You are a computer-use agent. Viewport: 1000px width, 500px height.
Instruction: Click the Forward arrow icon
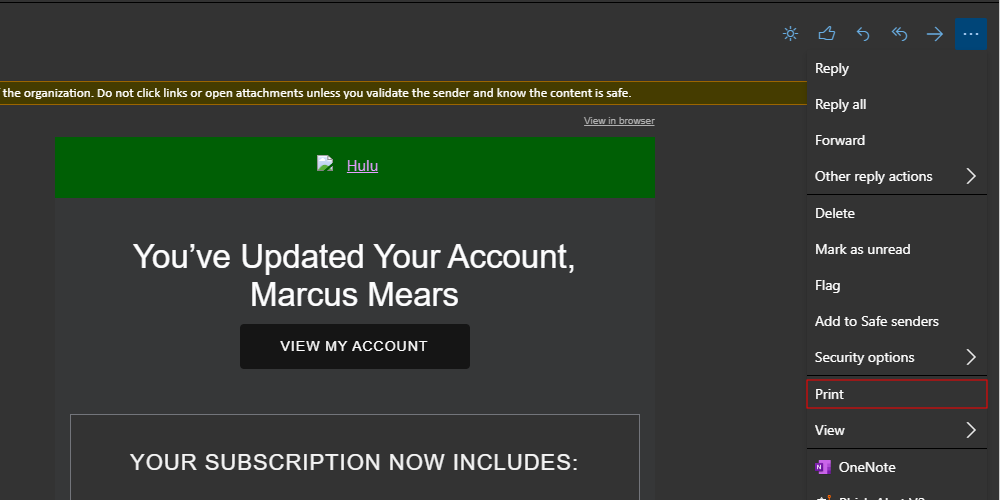935,34
